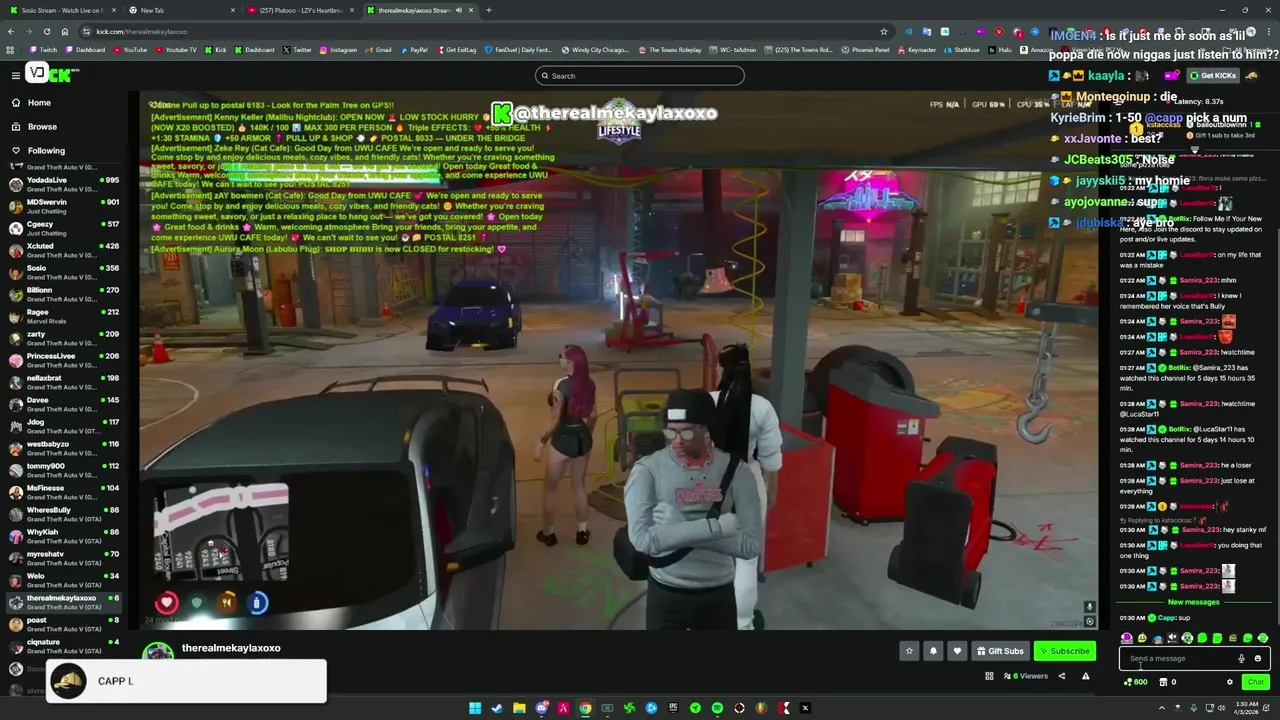Open Cgeezy channel from following list
Viewport: 1280px width, 720px height.
63,228
